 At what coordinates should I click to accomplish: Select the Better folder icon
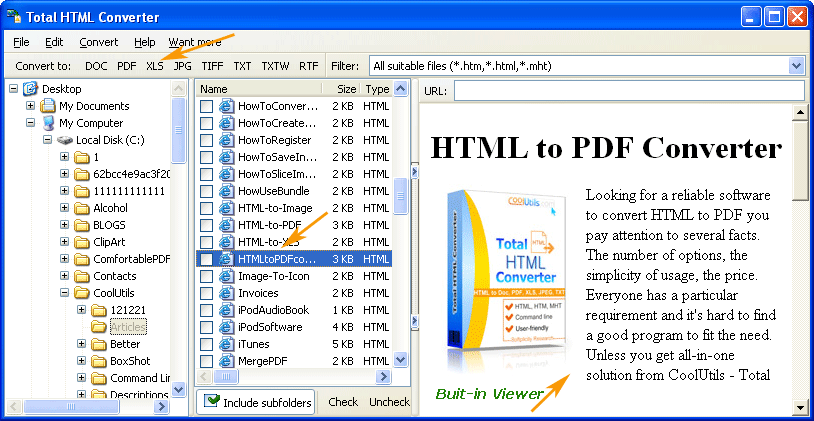99,344
